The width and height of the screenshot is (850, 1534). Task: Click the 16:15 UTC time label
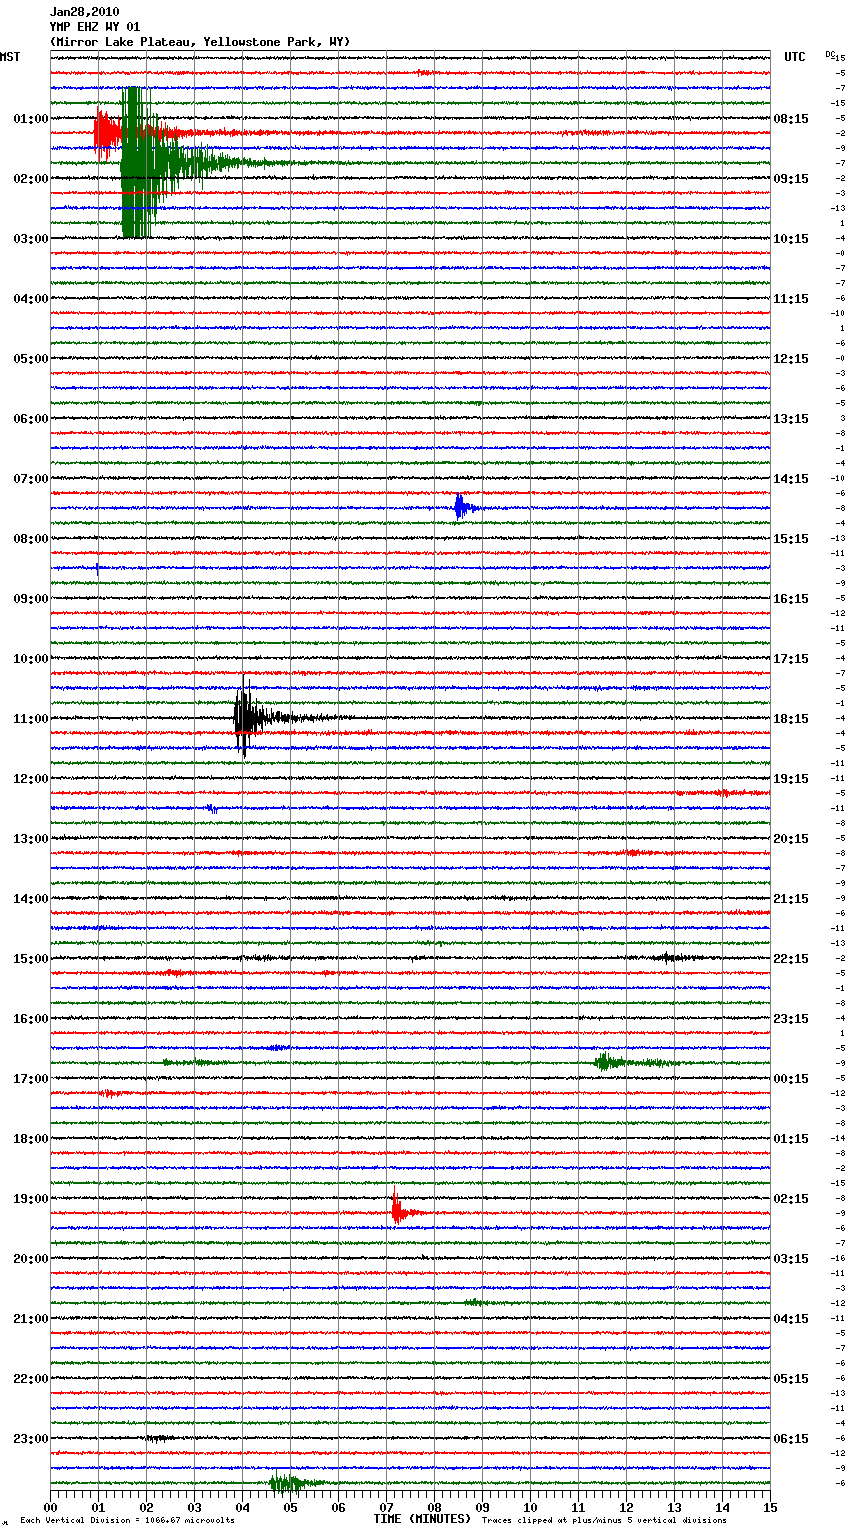[791, 599]
